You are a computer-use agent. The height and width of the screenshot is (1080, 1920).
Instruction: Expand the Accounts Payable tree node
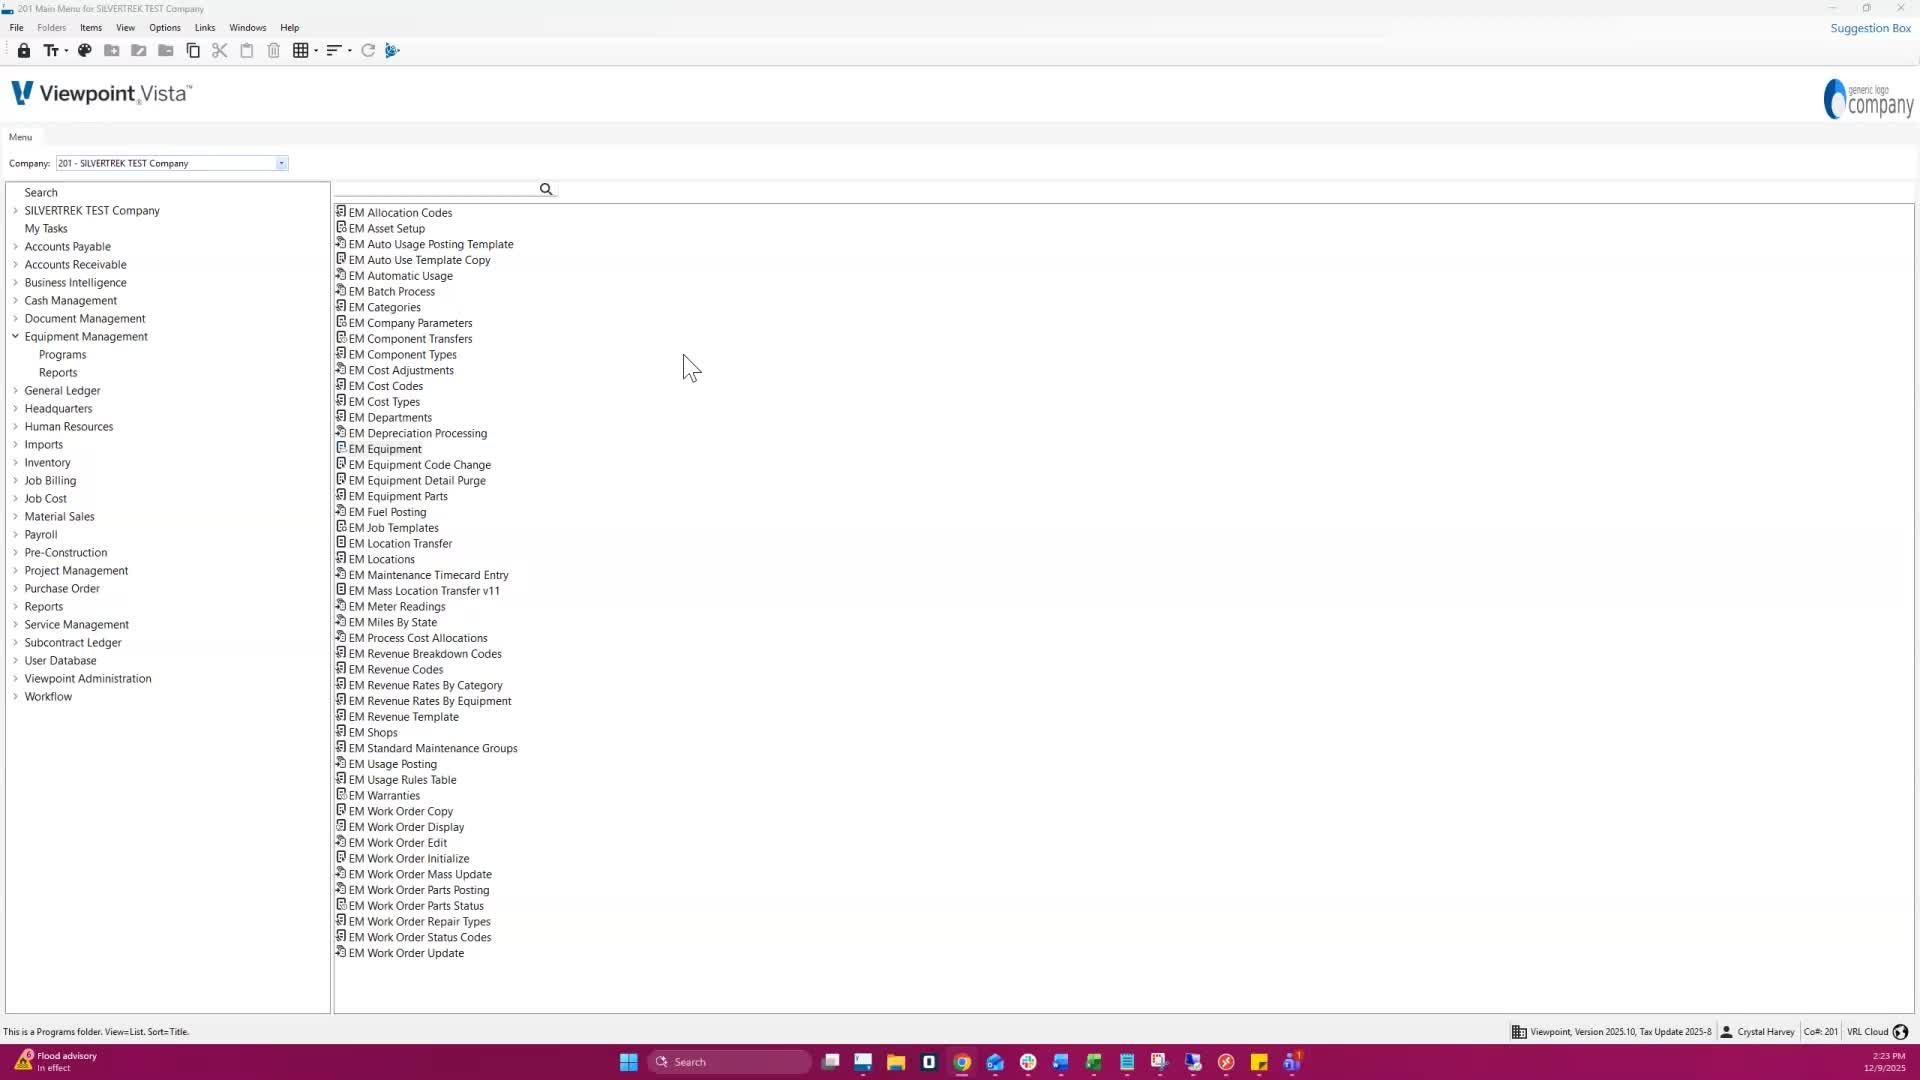15,247
